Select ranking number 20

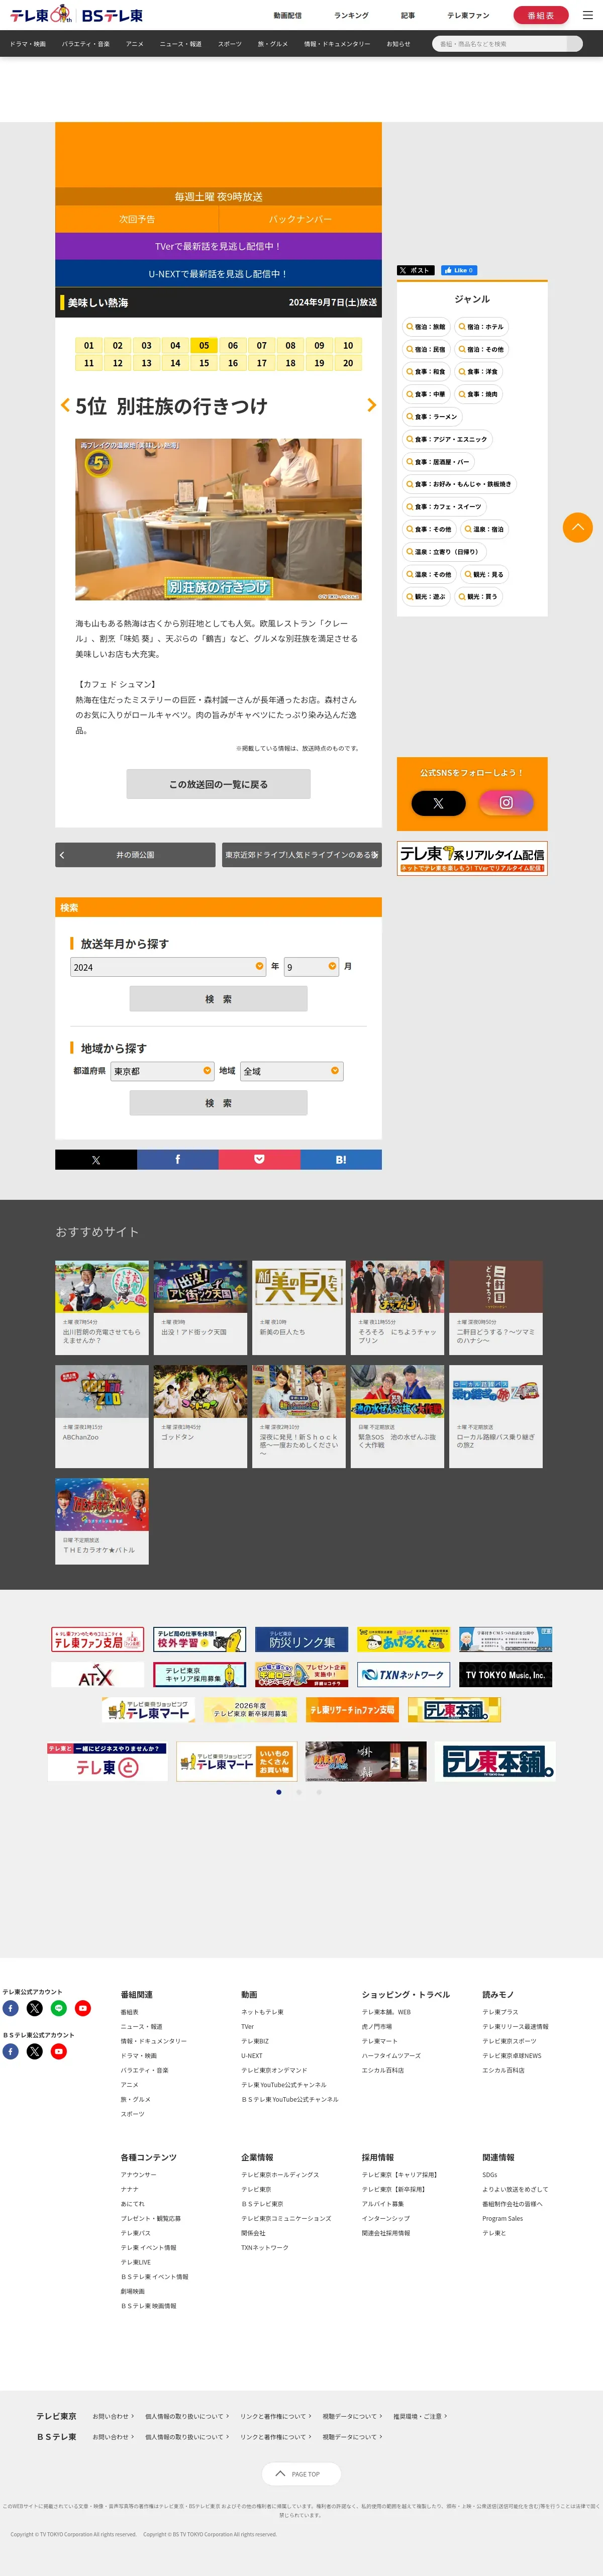coord(348,363)
